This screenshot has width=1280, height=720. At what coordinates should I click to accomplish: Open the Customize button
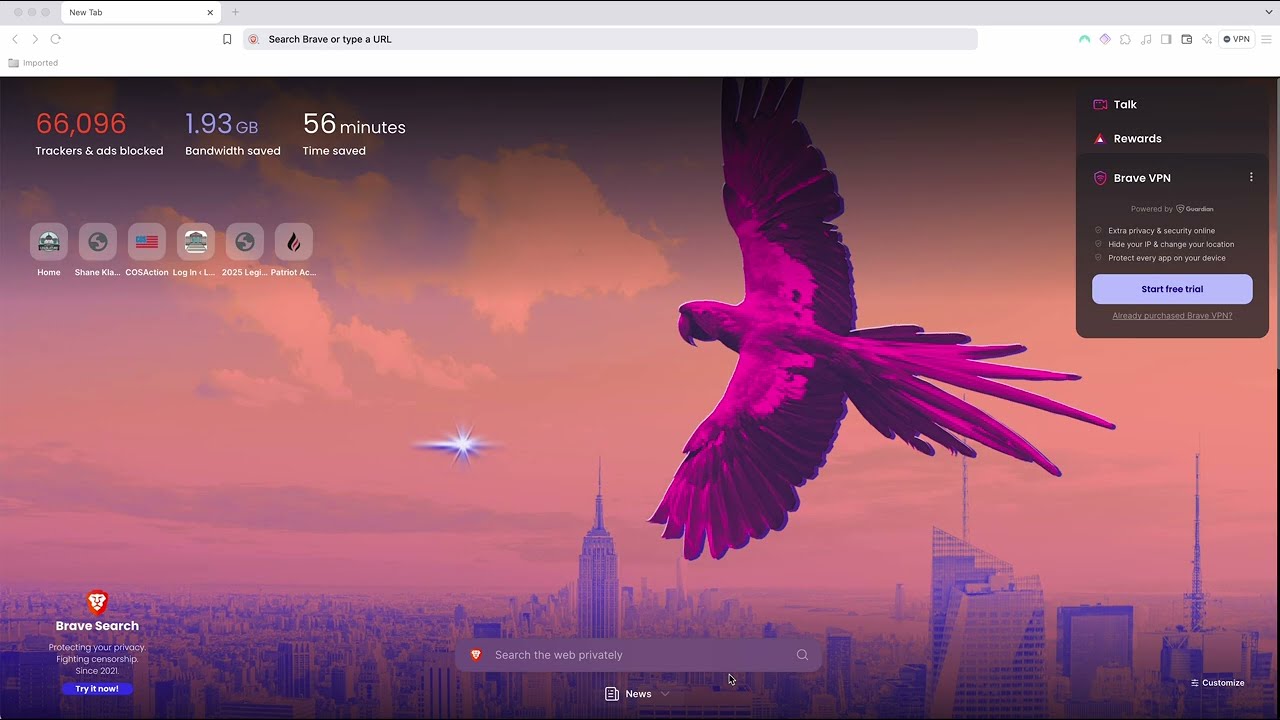pos(1217,683)
